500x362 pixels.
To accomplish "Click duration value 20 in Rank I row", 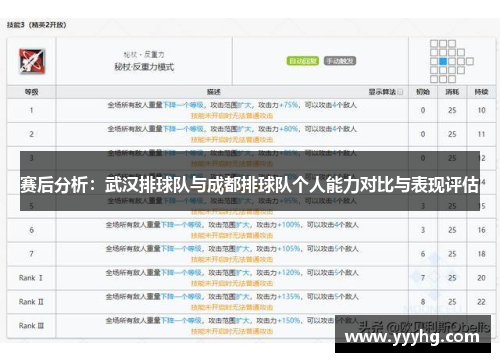I will pos(481,278).
